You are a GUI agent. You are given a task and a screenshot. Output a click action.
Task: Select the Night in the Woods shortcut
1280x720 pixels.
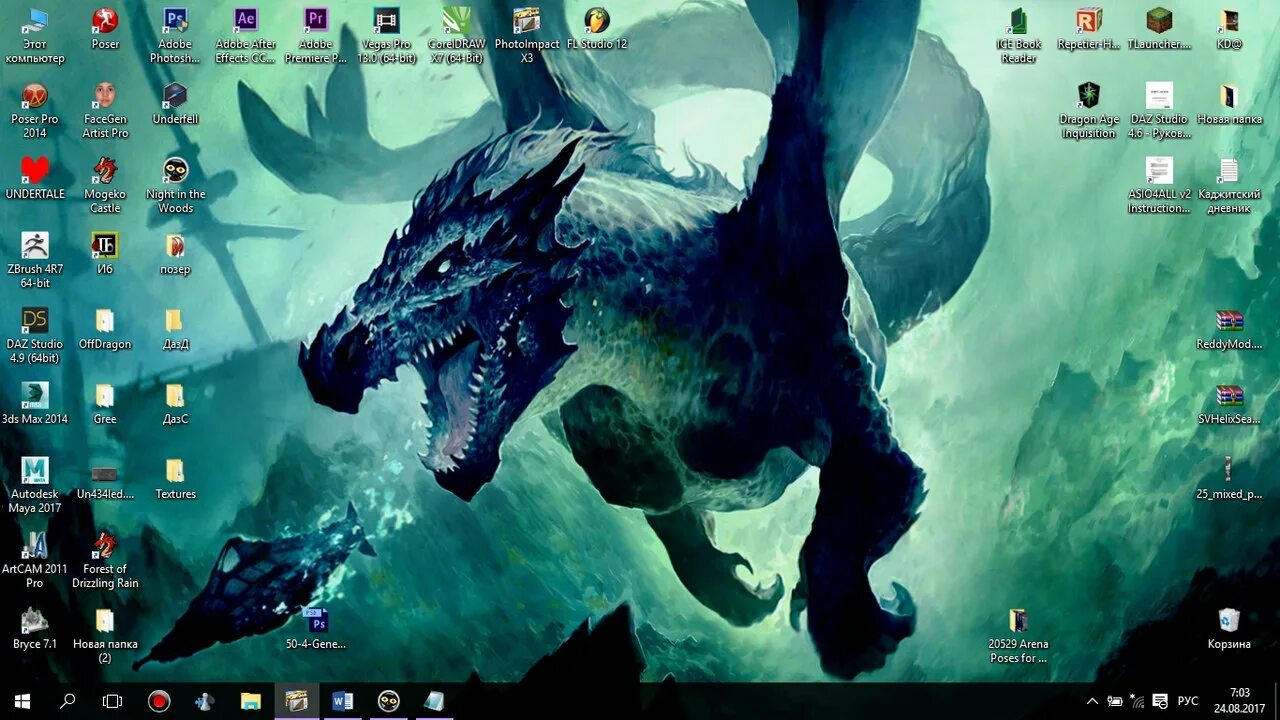click(x=175, y=186)
